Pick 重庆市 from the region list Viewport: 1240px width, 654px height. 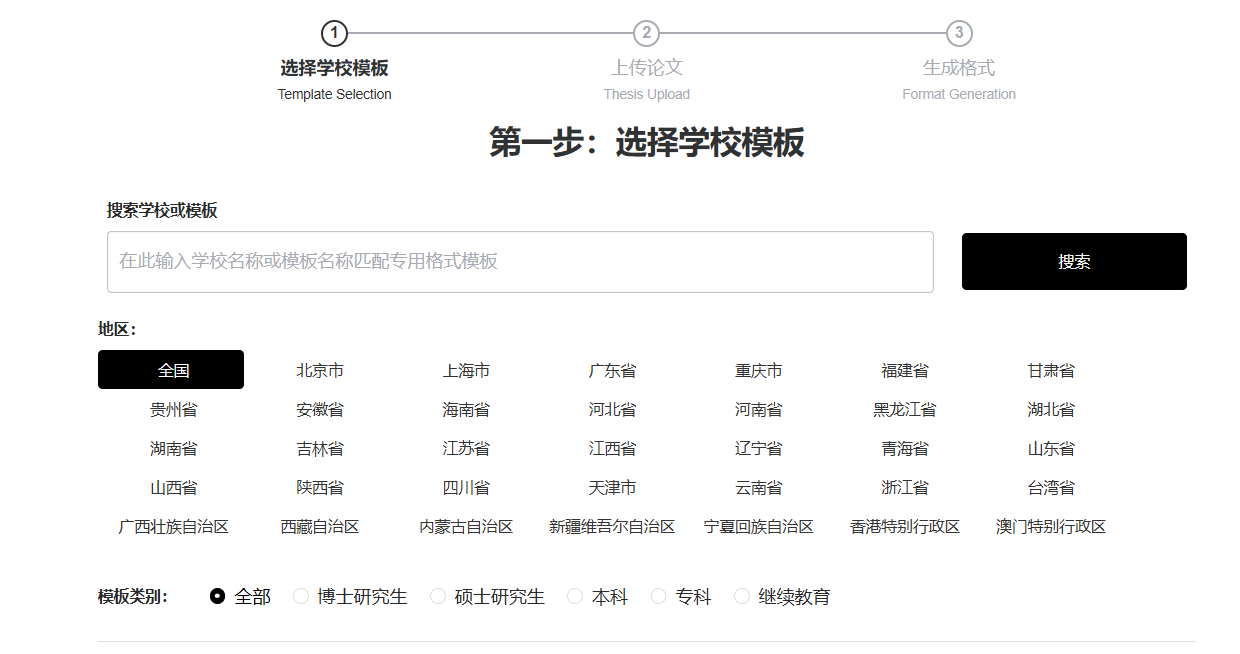click(x=759, y=370)
